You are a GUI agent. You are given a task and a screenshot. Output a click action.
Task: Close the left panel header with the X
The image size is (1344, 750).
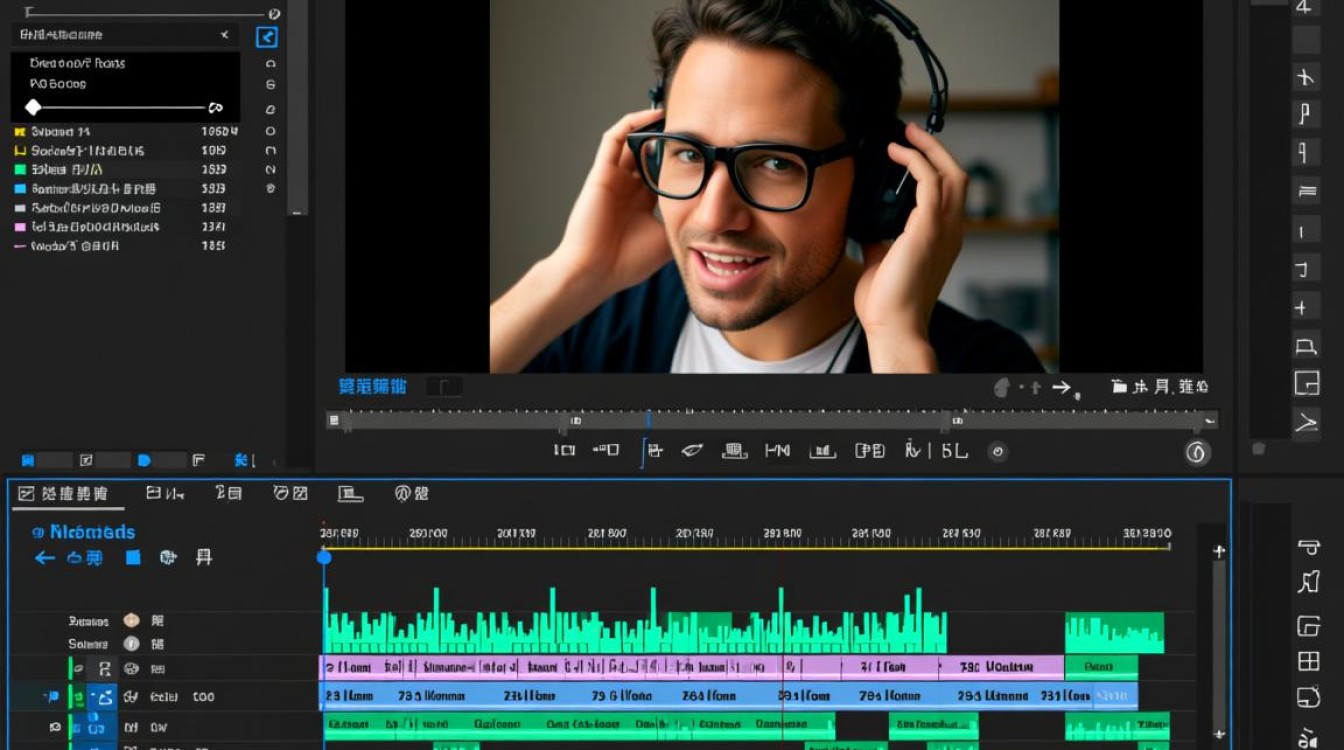(224, 35)
